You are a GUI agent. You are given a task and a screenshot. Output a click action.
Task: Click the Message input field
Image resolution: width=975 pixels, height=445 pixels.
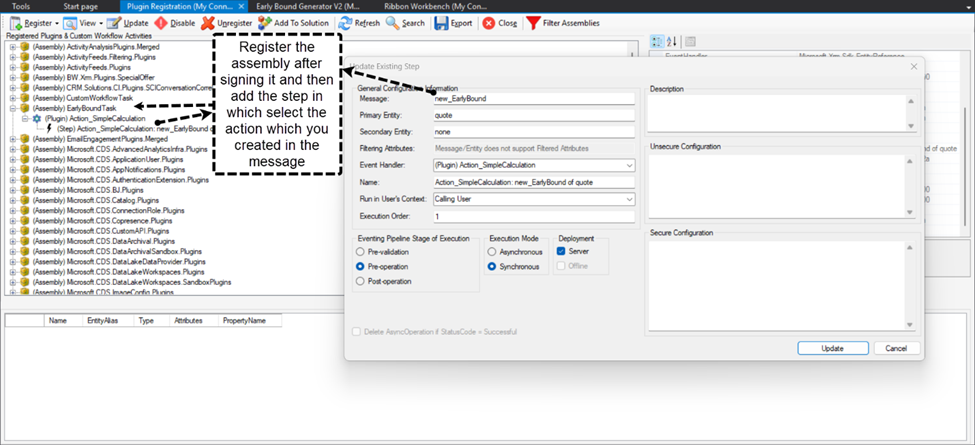point(534,98)
